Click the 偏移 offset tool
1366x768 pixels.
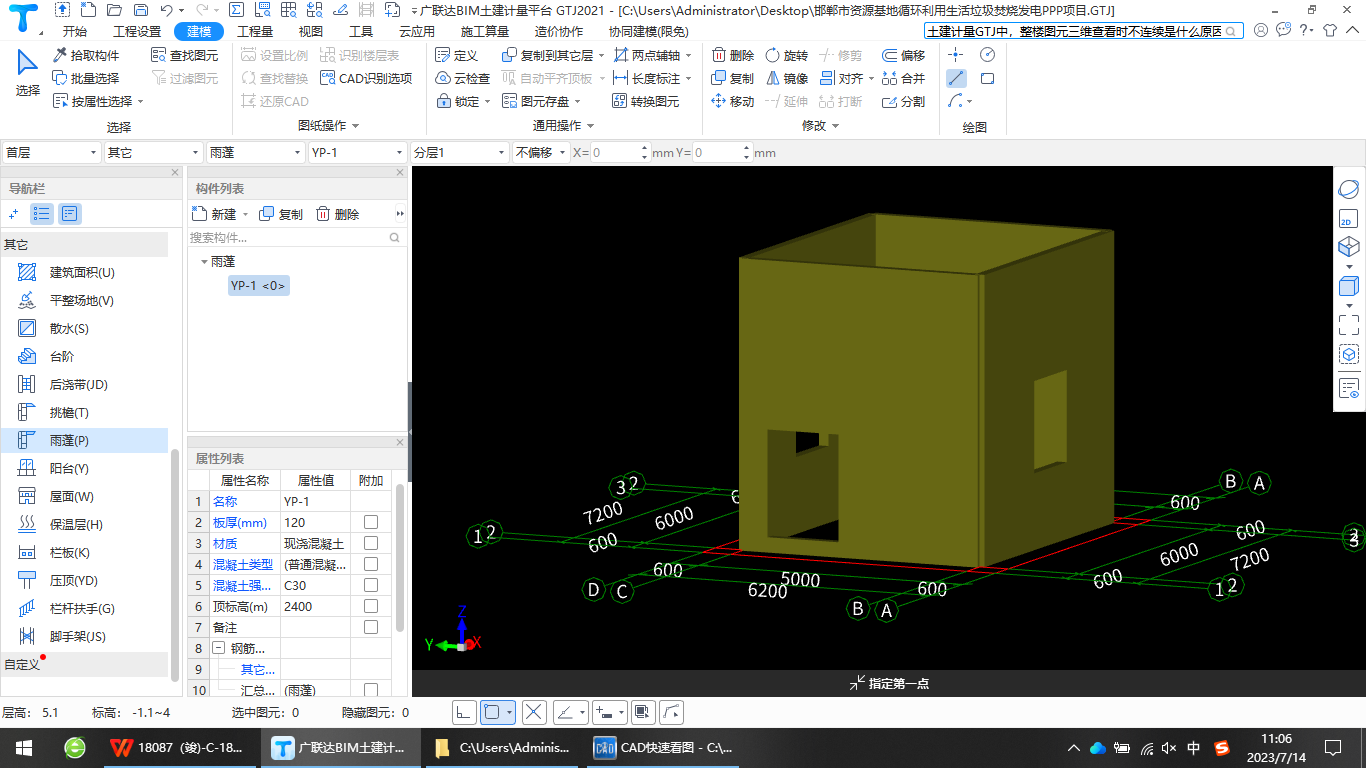click(x=904, y=55)
